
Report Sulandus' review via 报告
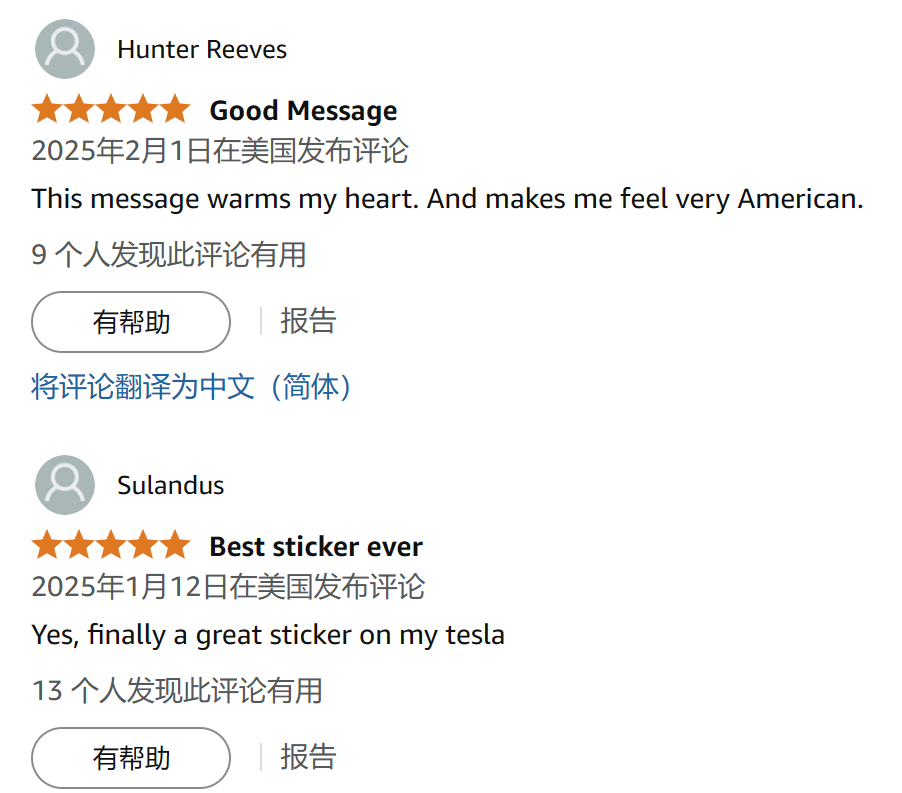coord(308,757)
